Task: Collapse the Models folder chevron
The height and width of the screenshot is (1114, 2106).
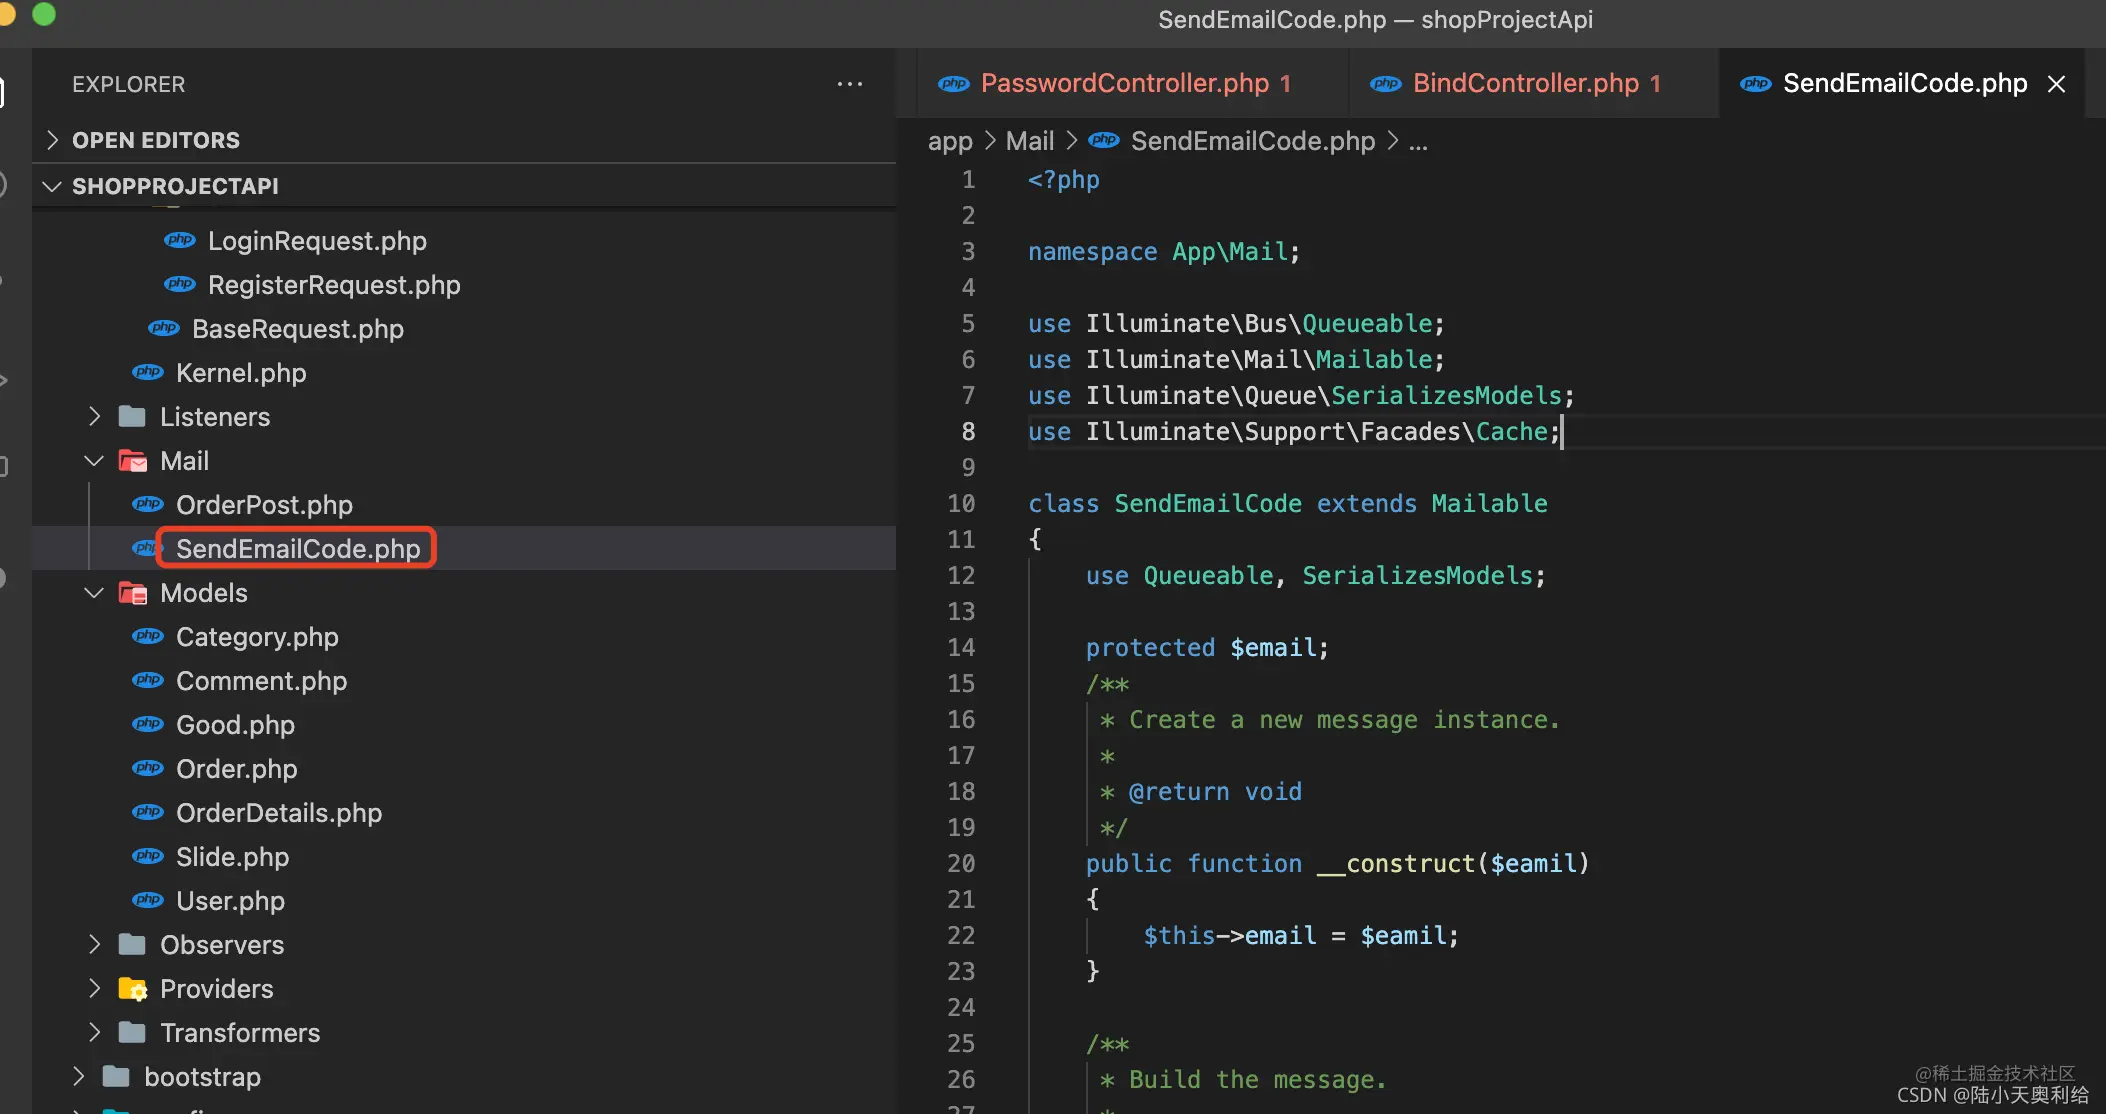Action: click(94, 593)
